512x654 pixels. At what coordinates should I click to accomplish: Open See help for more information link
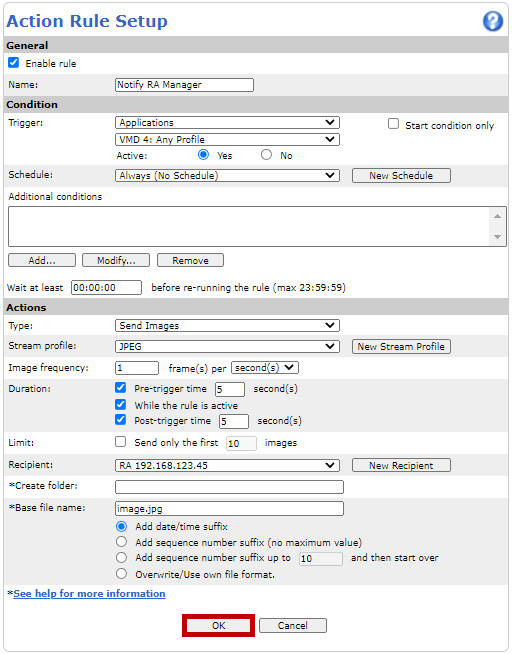click(89, 594)
